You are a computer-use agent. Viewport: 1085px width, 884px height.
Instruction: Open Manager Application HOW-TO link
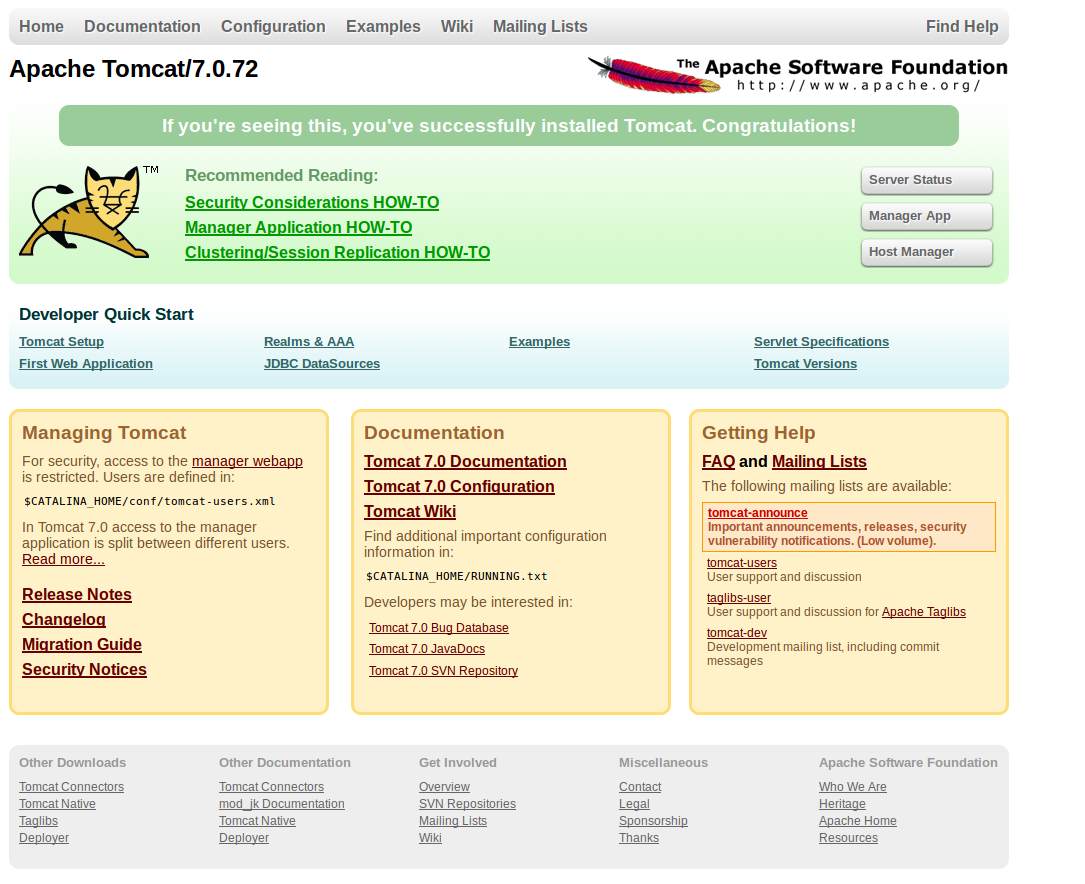point(298,228)
